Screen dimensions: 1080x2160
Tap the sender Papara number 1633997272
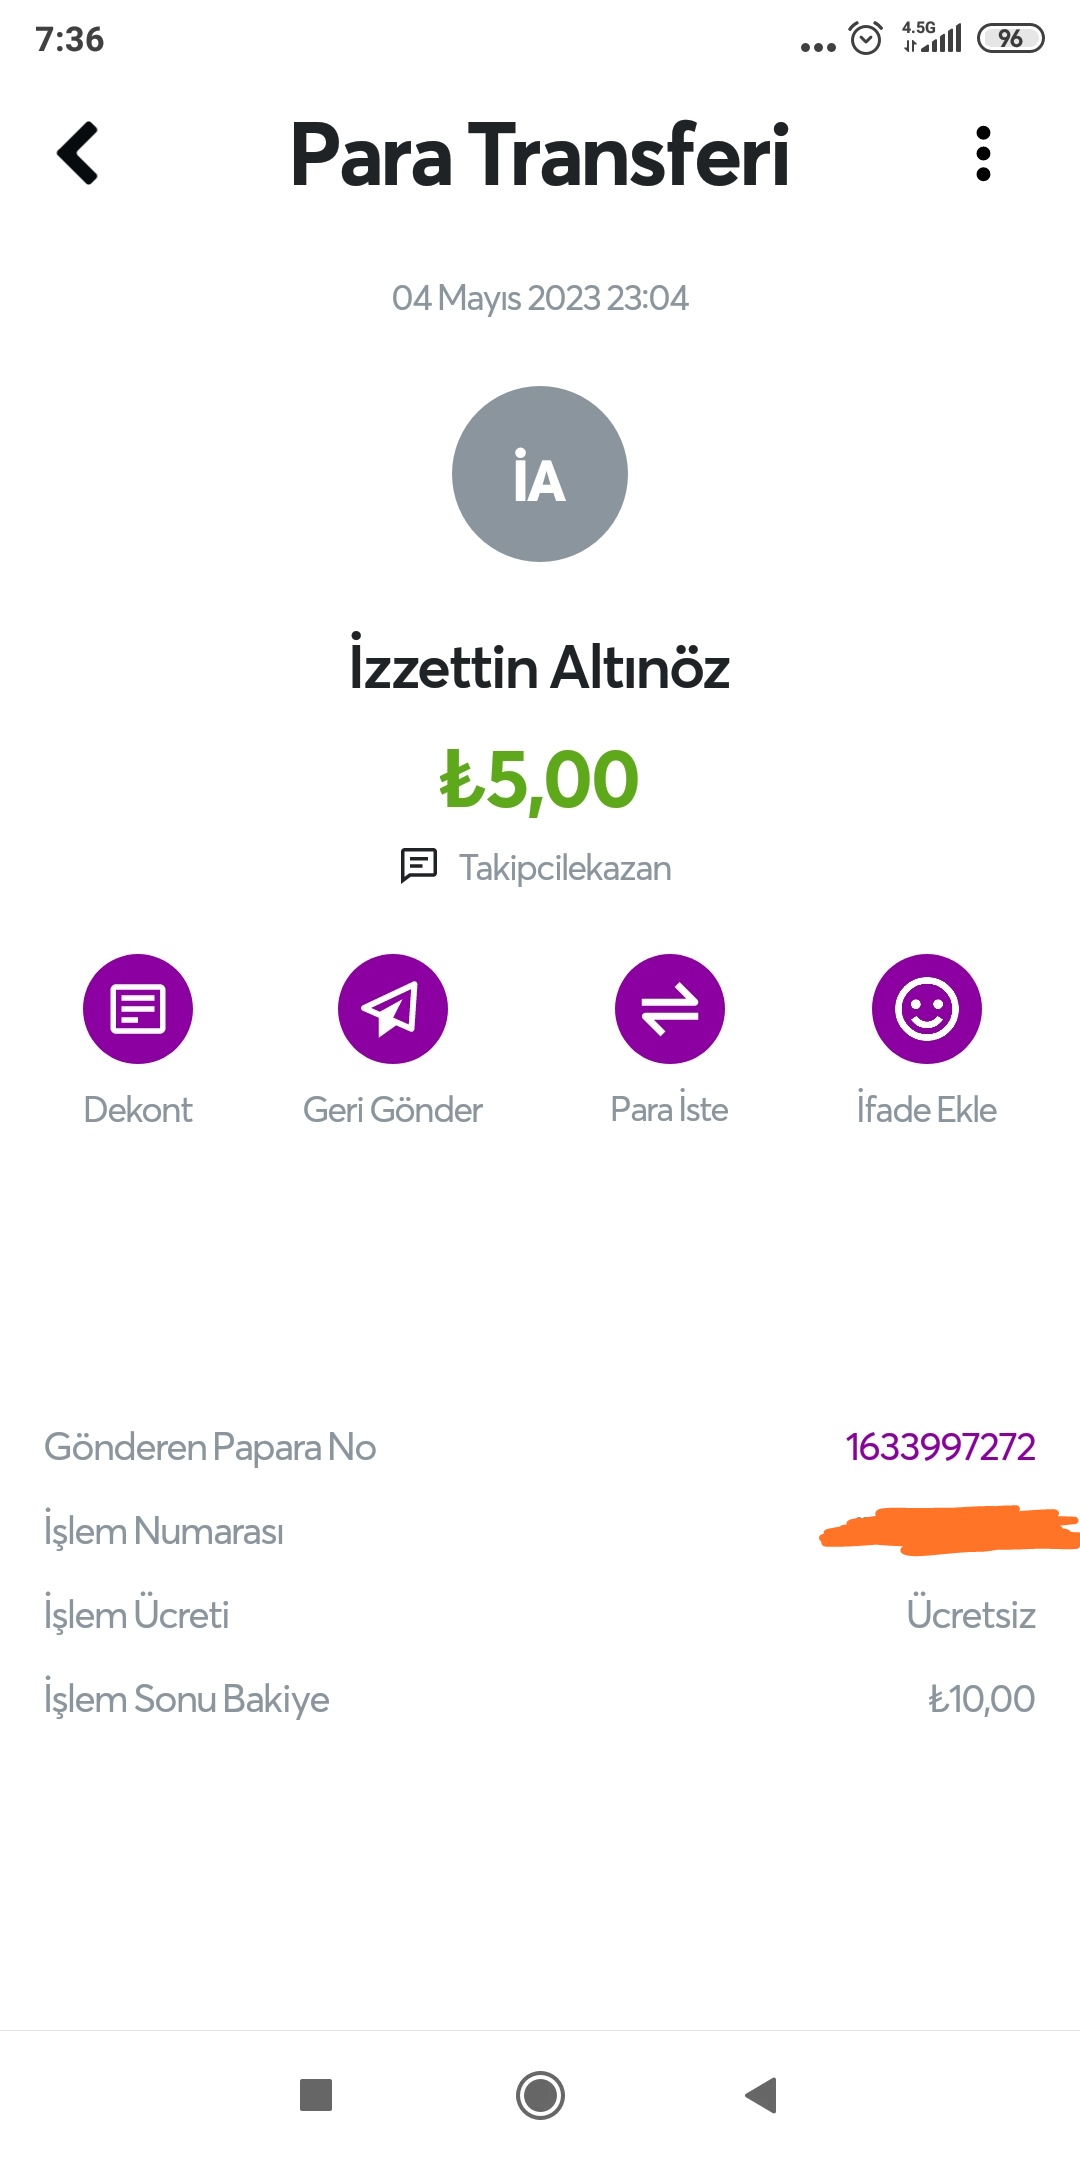[x=940, y=1447]
